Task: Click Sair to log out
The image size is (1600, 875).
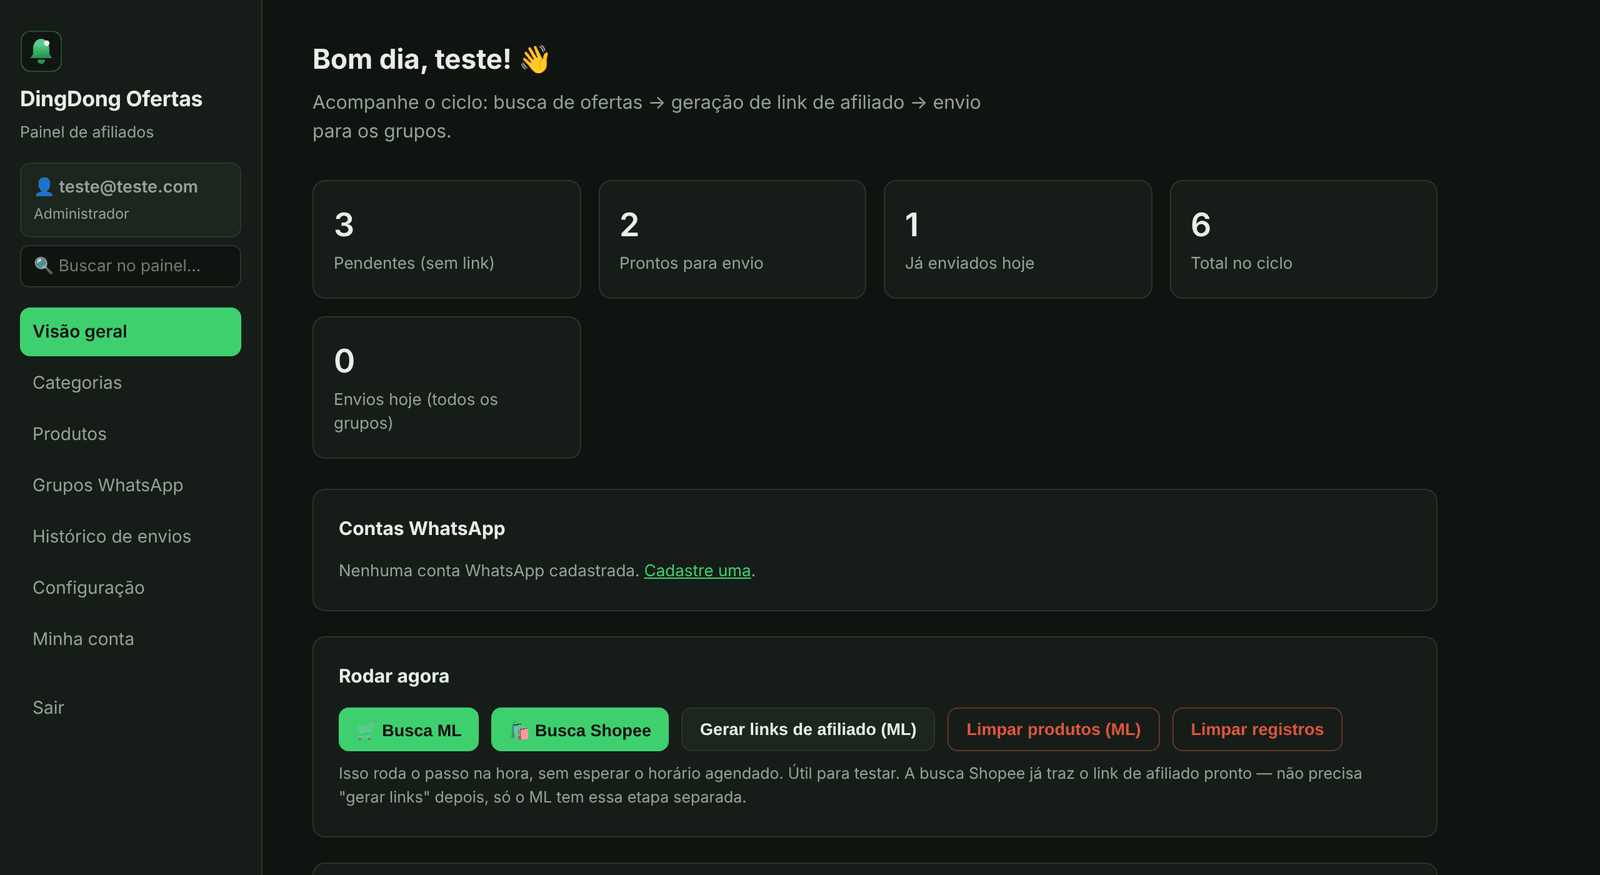Action: [x=130, y=708]
